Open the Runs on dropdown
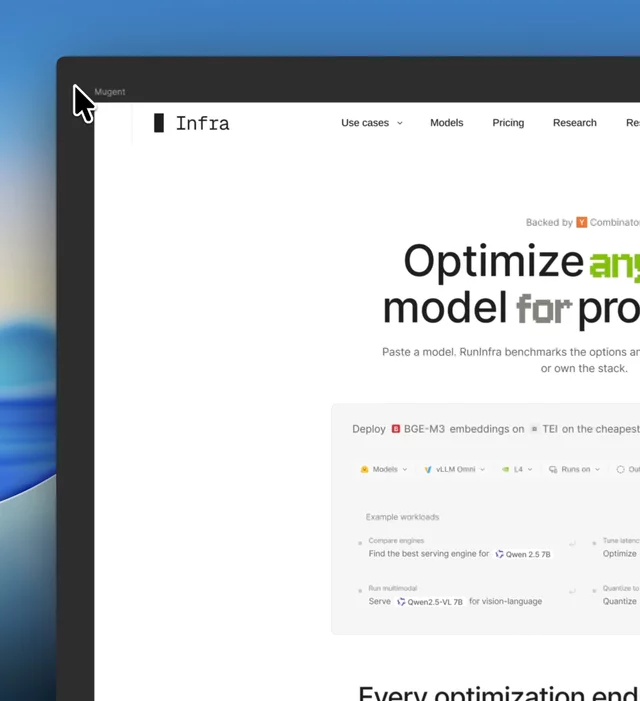This screenshot has height=701, width=640. 574,469
